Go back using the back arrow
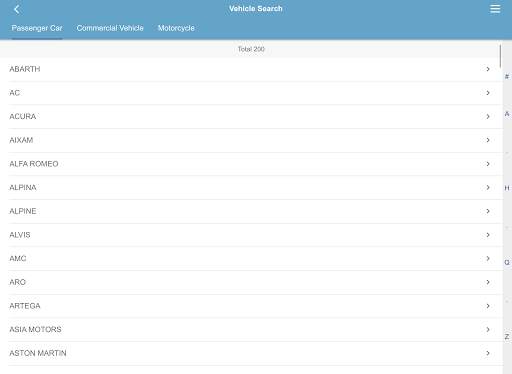This screenshot has height=374, width=512. (17, 9)
